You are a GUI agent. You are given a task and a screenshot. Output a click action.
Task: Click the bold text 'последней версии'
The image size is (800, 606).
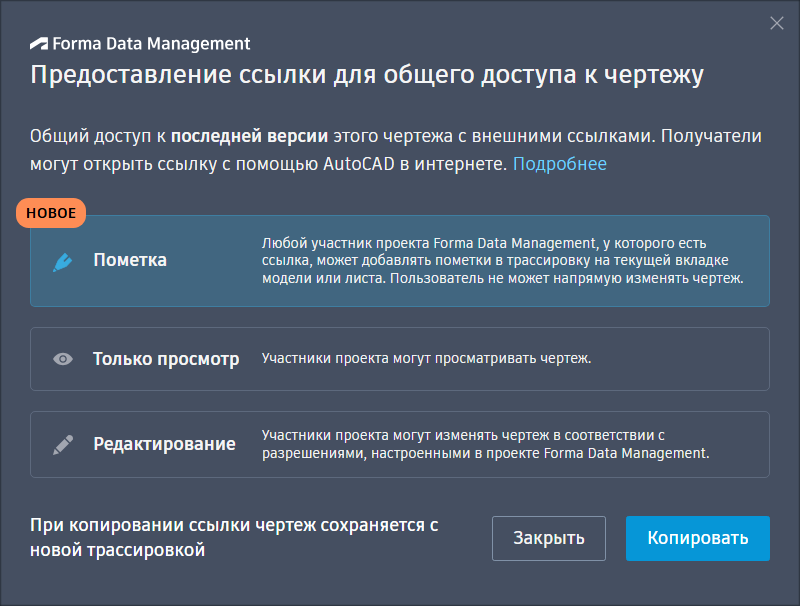[249, 136]
